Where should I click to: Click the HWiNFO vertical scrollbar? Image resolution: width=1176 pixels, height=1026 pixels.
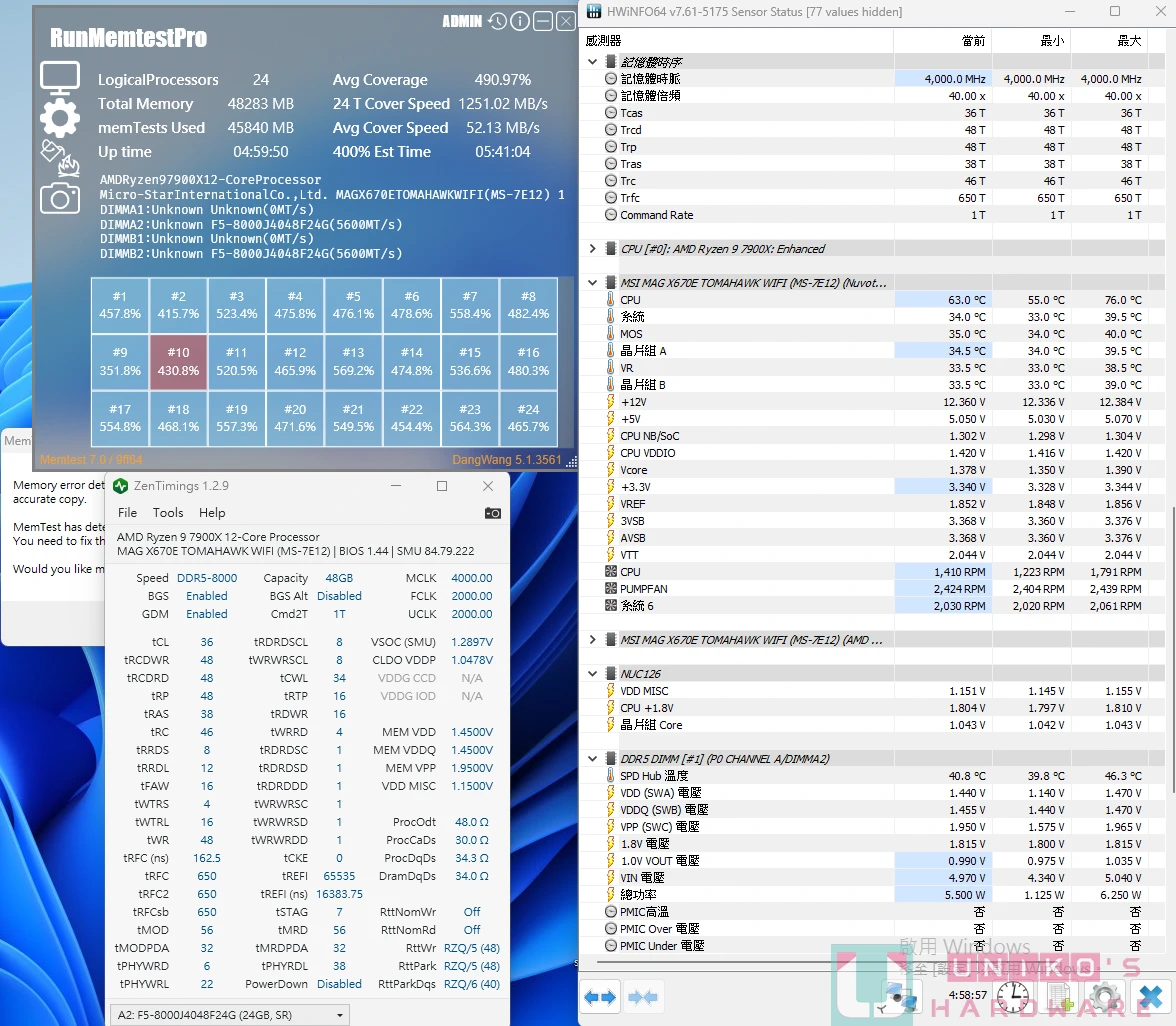[1172, 649]
